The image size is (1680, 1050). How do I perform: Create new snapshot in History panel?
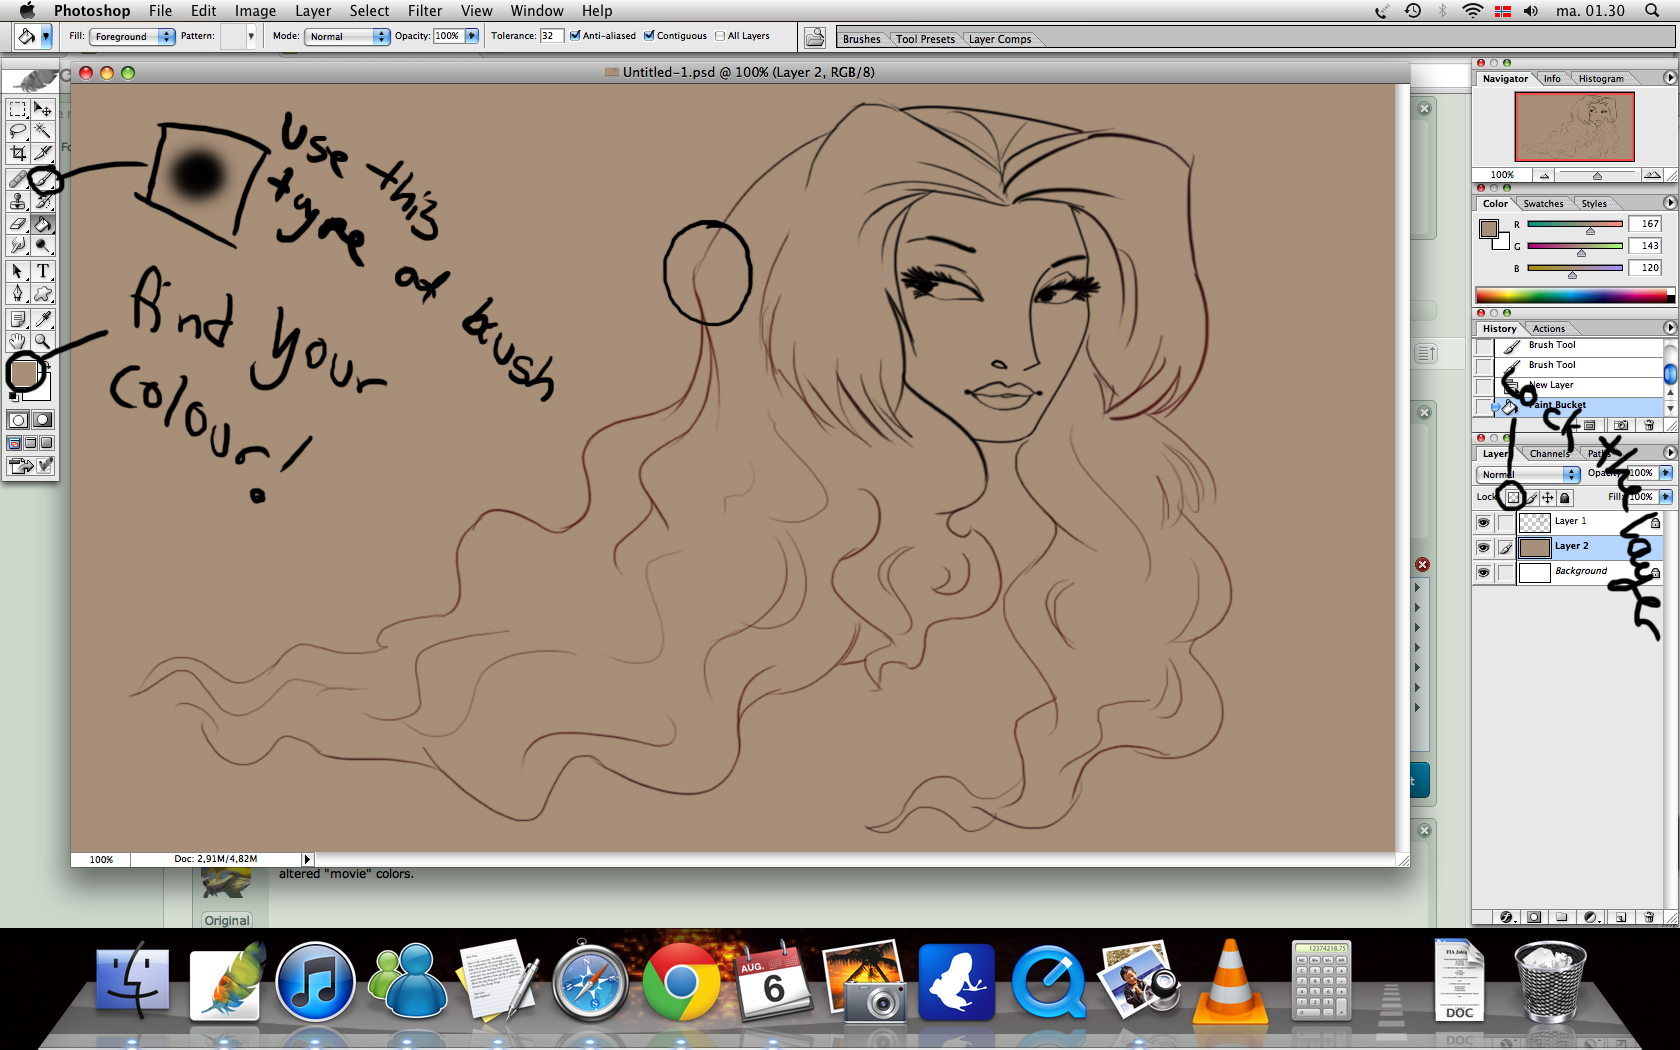(1621, 425)
